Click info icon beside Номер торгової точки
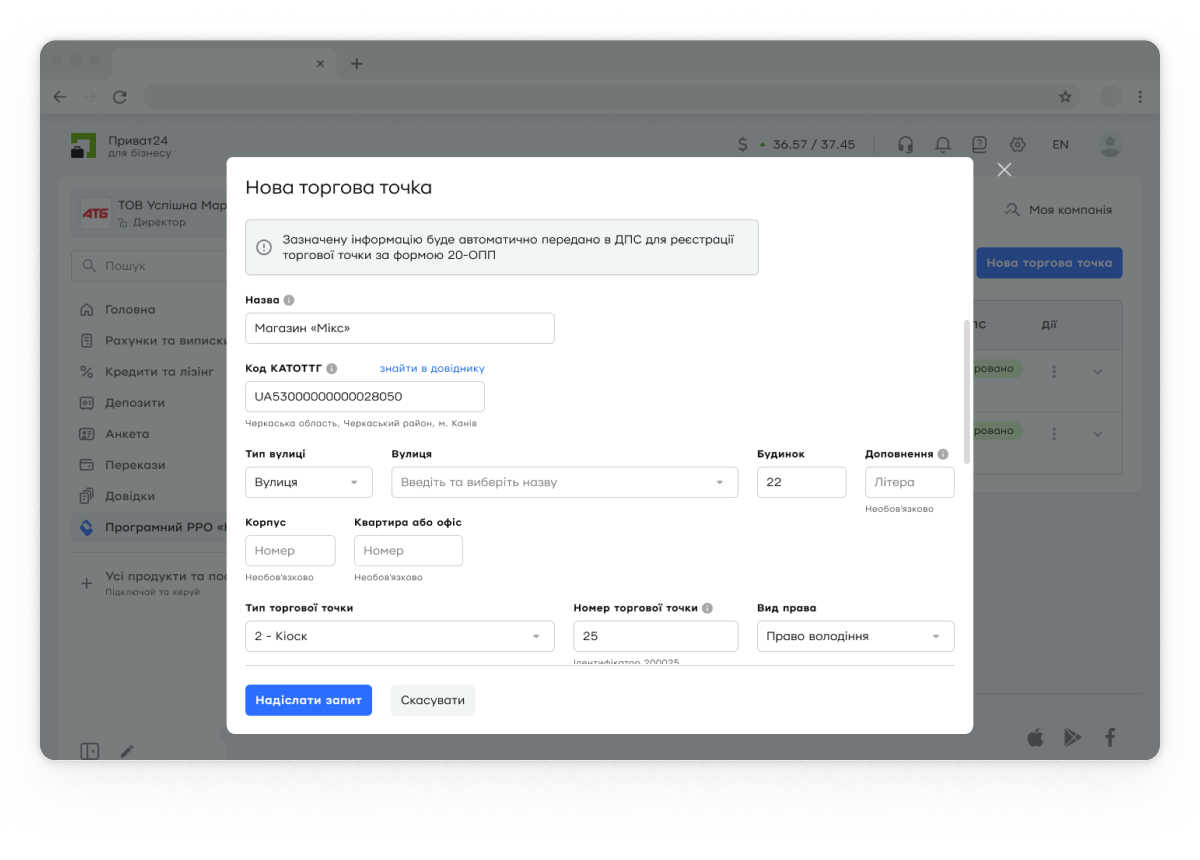This screenshot has width=1200, height=860. pos(707,608)
